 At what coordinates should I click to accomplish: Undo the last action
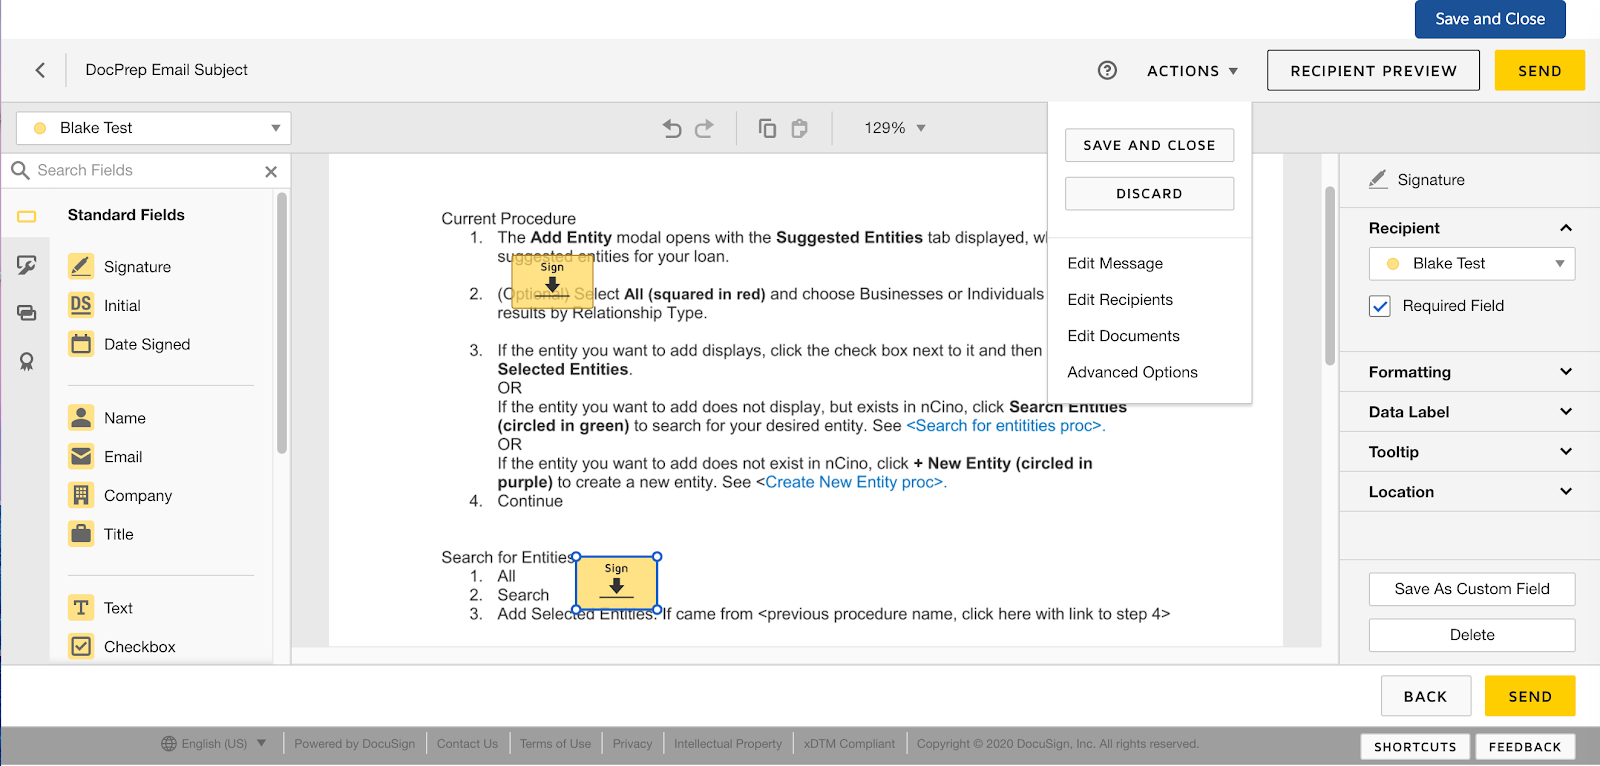(x=672, y=128)
